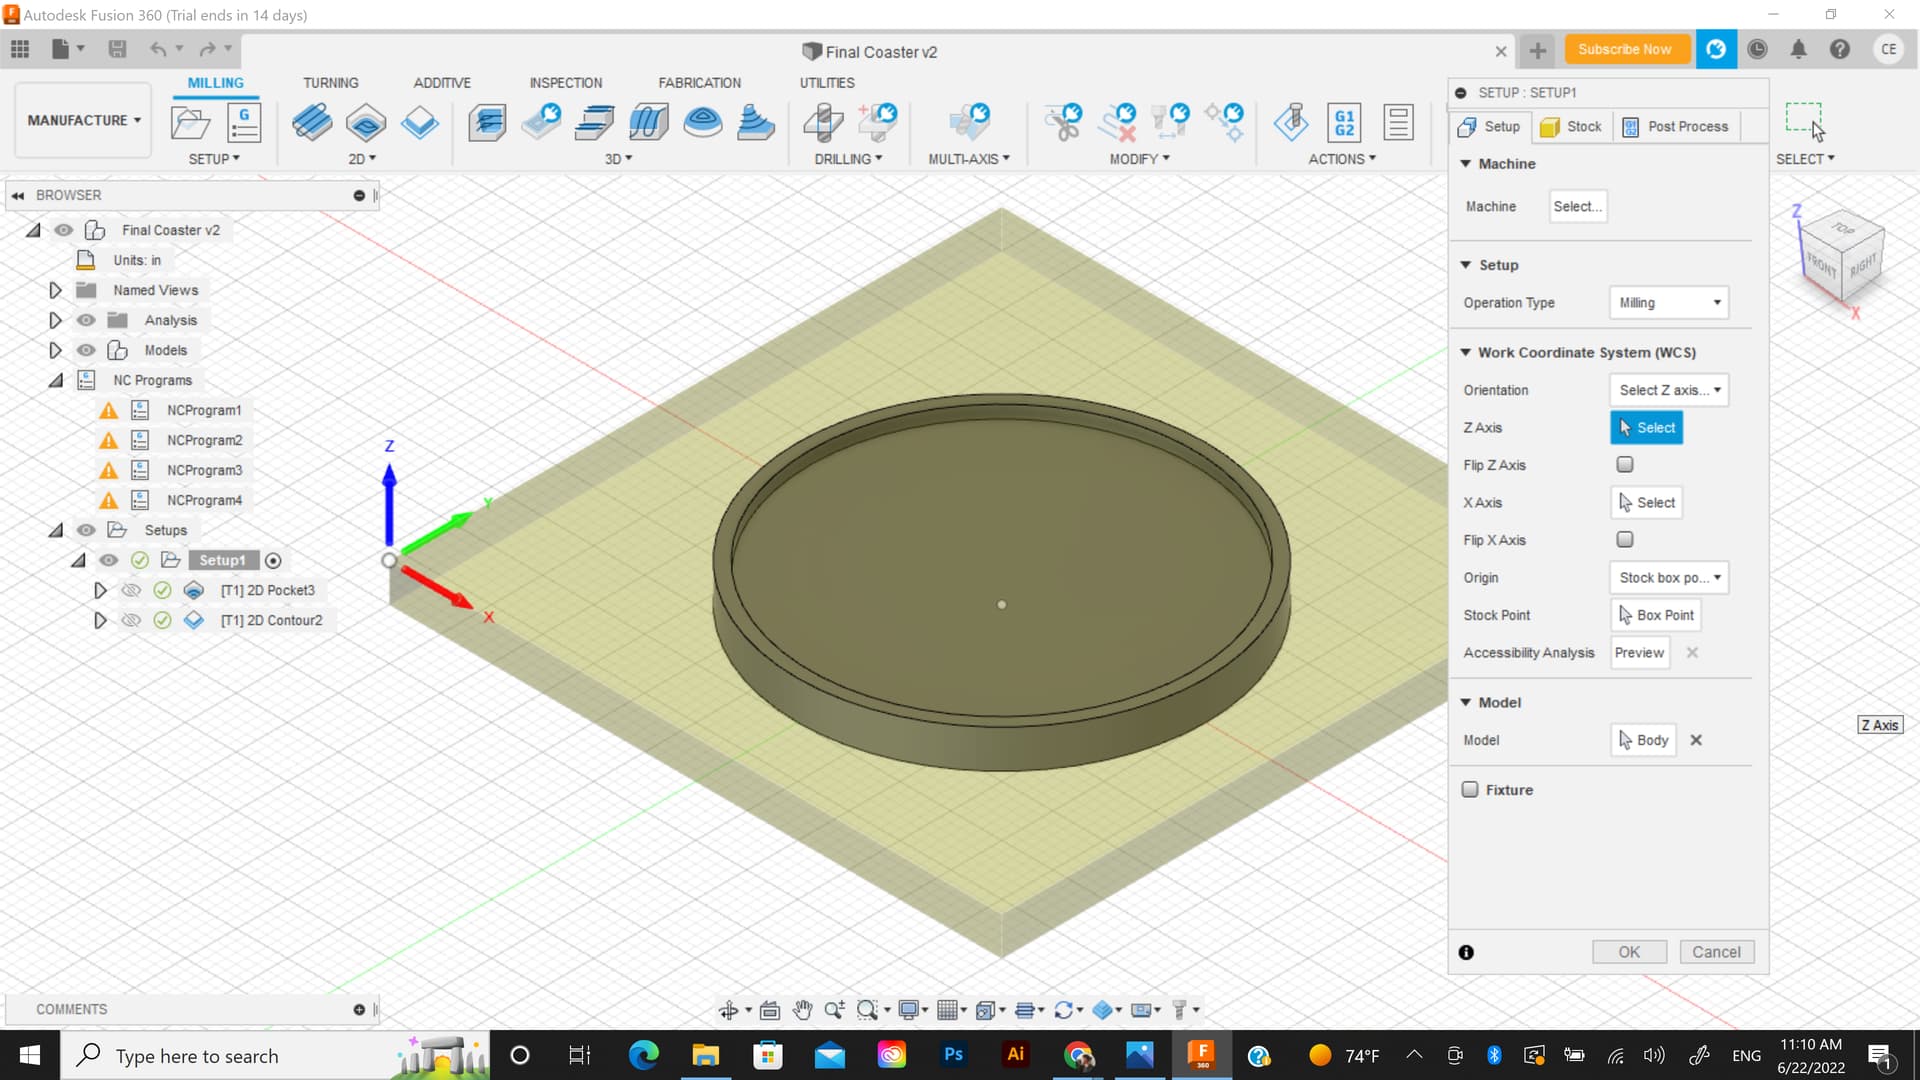Viewport: 1920px width, 1080px height.
Task: Click the Multi-Axis Swarf tool icon
Action: click(x=969, y=123)
